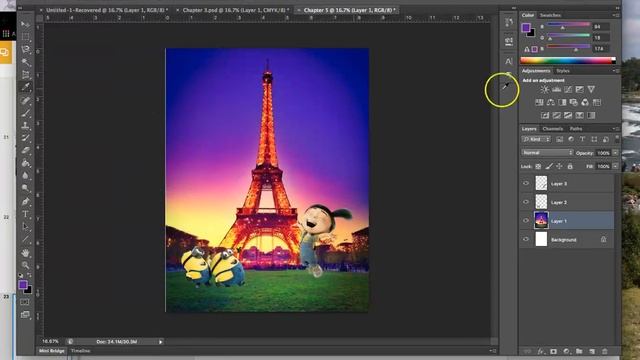Create a new layer icon
The image size is (640, 360).
592,351
